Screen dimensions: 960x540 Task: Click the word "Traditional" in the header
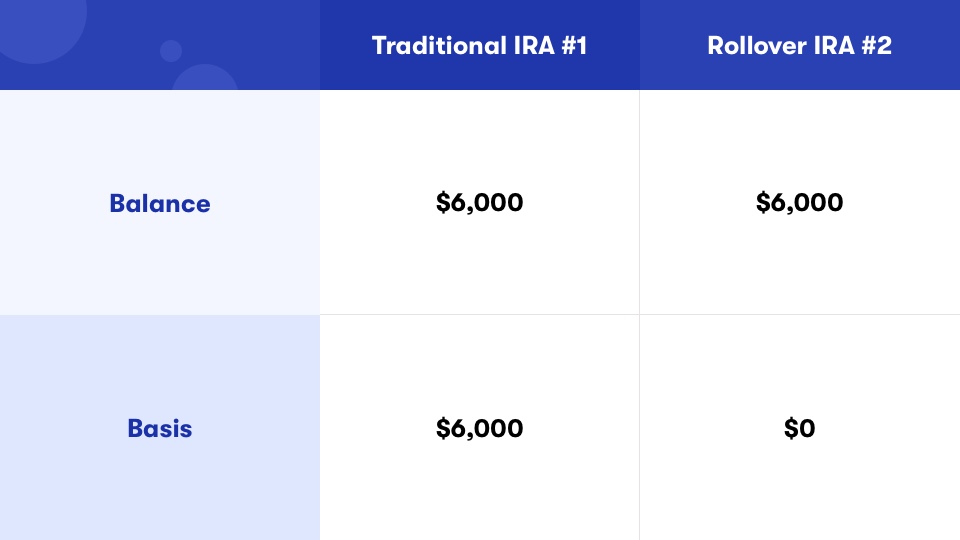tap(439, 45)
